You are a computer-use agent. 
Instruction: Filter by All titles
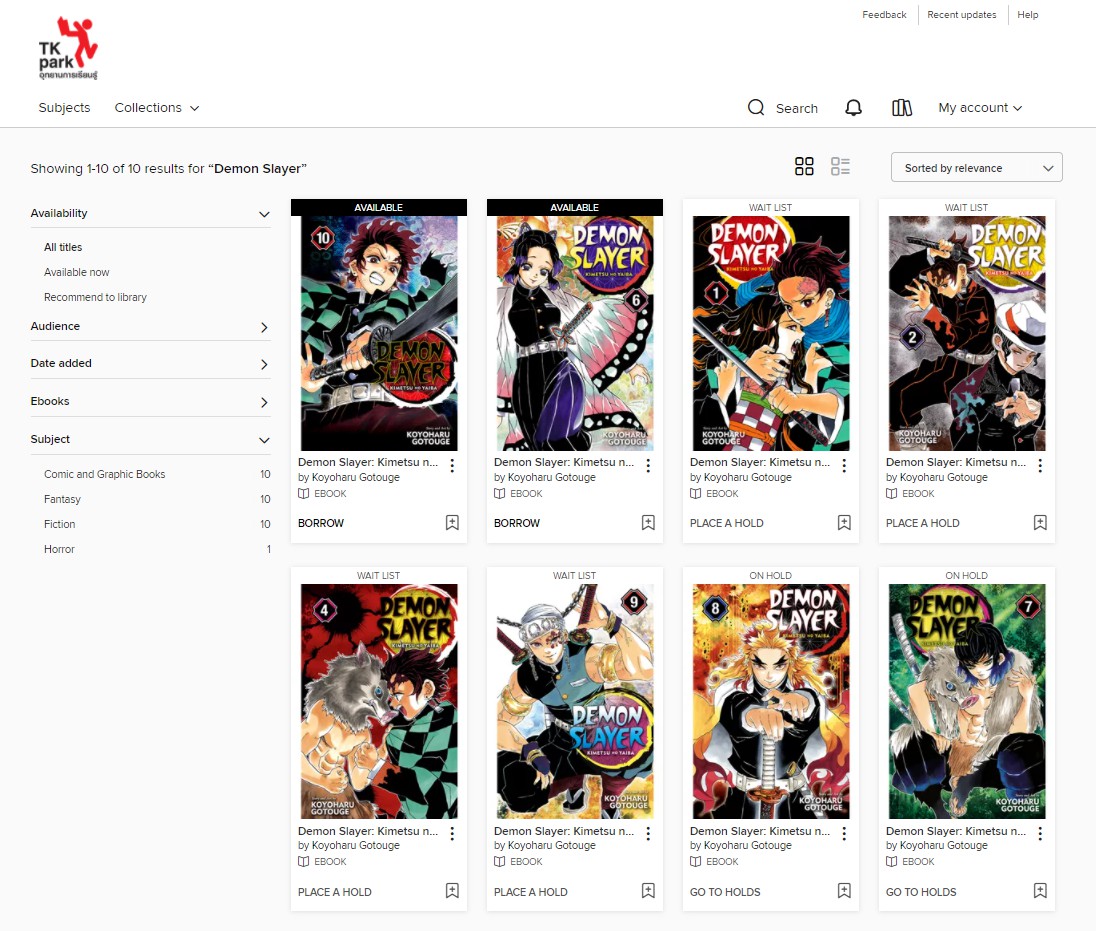[x=63, y=247]
